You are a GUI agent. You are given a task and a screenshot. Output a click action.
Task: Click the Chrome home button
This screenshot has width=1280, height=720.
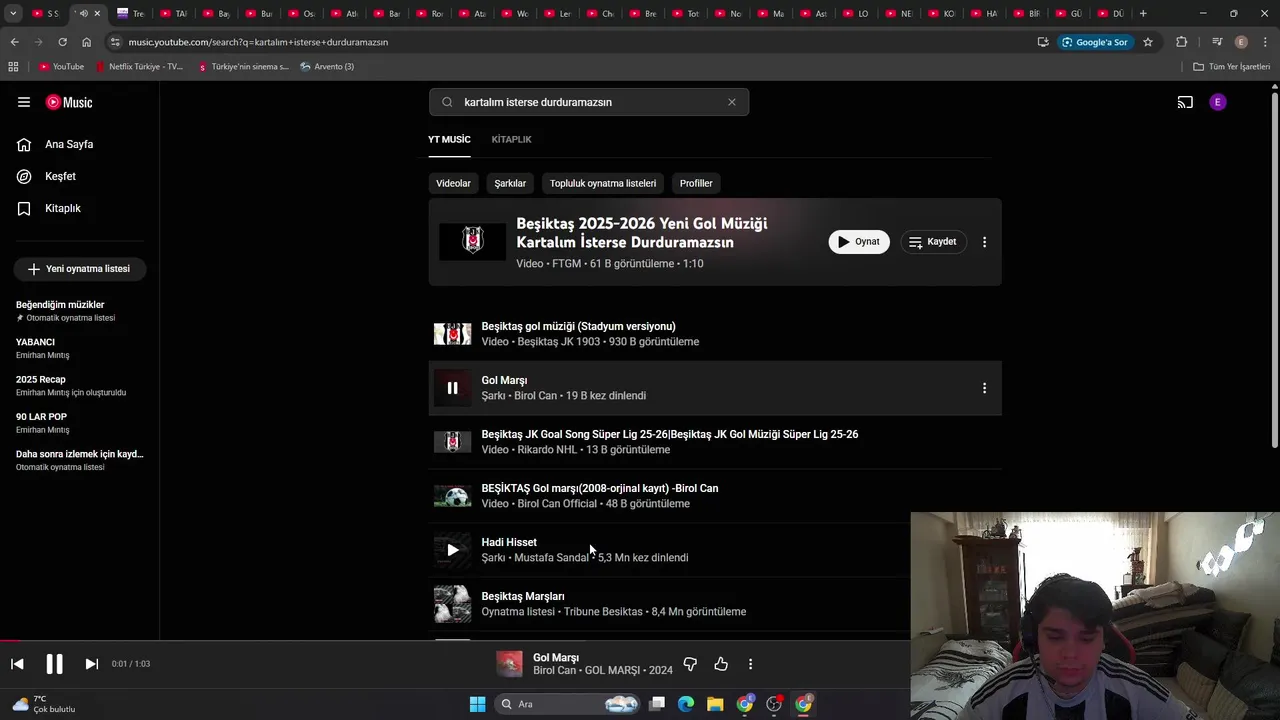[x=86, y=42]
